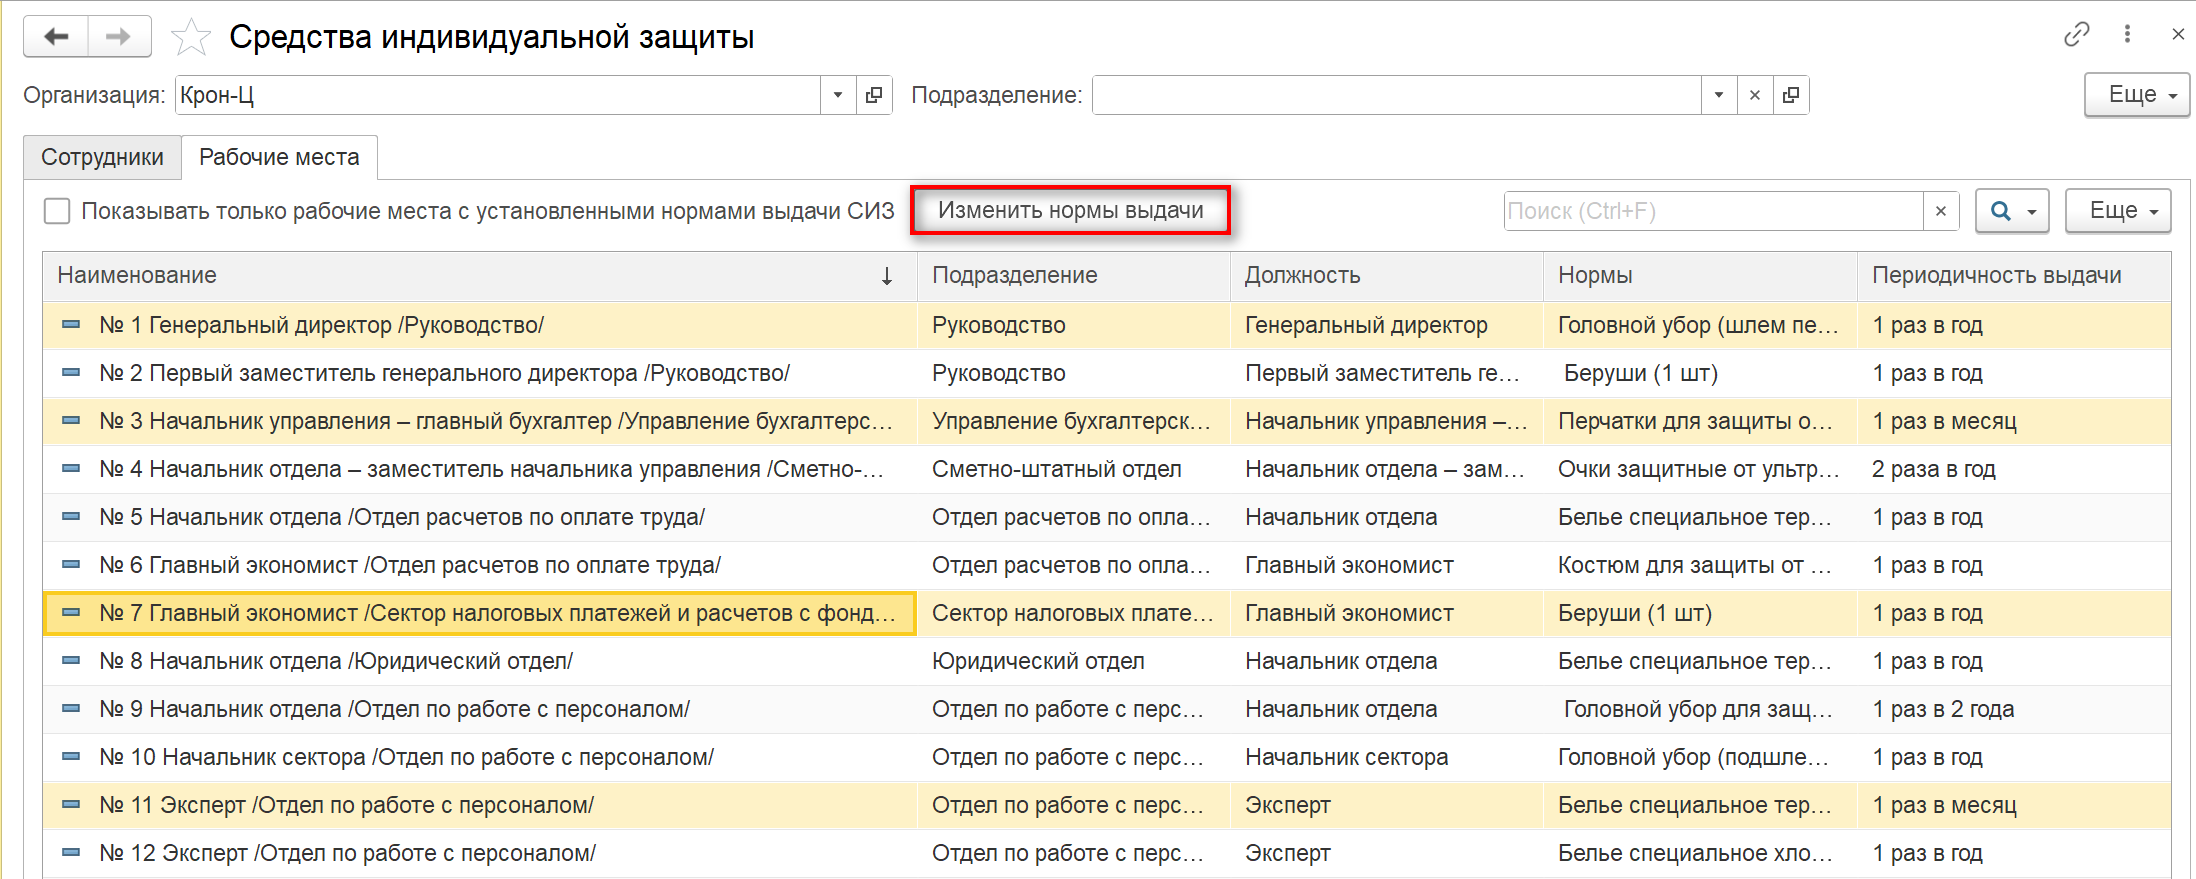Click into the Поиск (Ctrl+F) field
The height and width of the screenshot is (879, 2196).
click(1713, 211)
